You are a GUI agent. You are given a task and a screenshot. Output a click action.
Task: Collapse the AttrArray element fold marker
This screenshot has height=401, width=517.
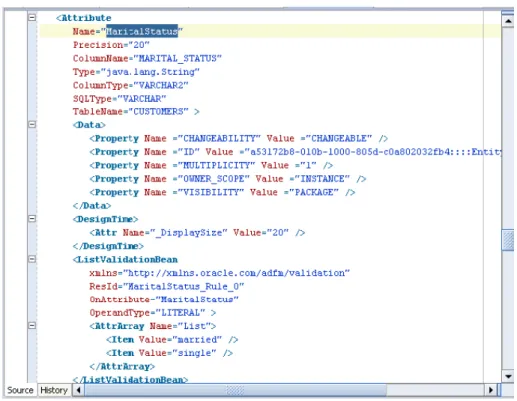[32, 325]
